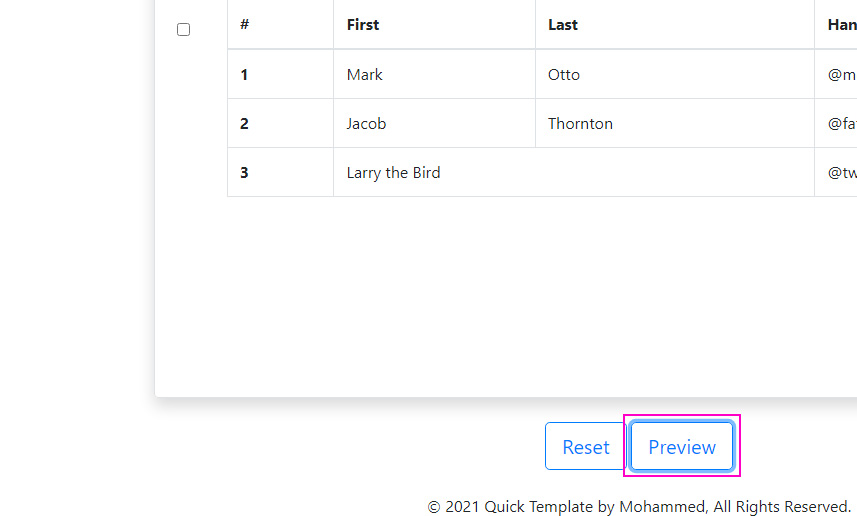Click the '#' column header
The width and height of the screenshot is (857, 516).
245,25
